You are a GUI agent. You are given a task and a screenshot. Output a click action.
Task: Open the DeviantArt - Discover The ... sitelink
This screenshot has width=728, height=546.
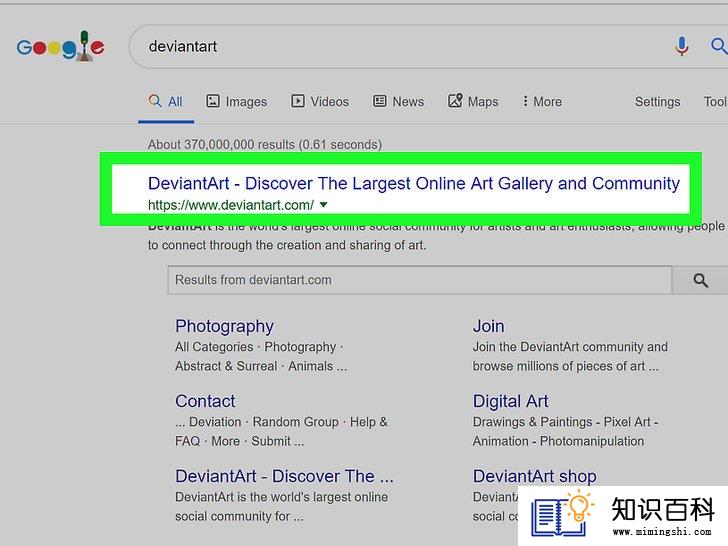click(284, 476)
